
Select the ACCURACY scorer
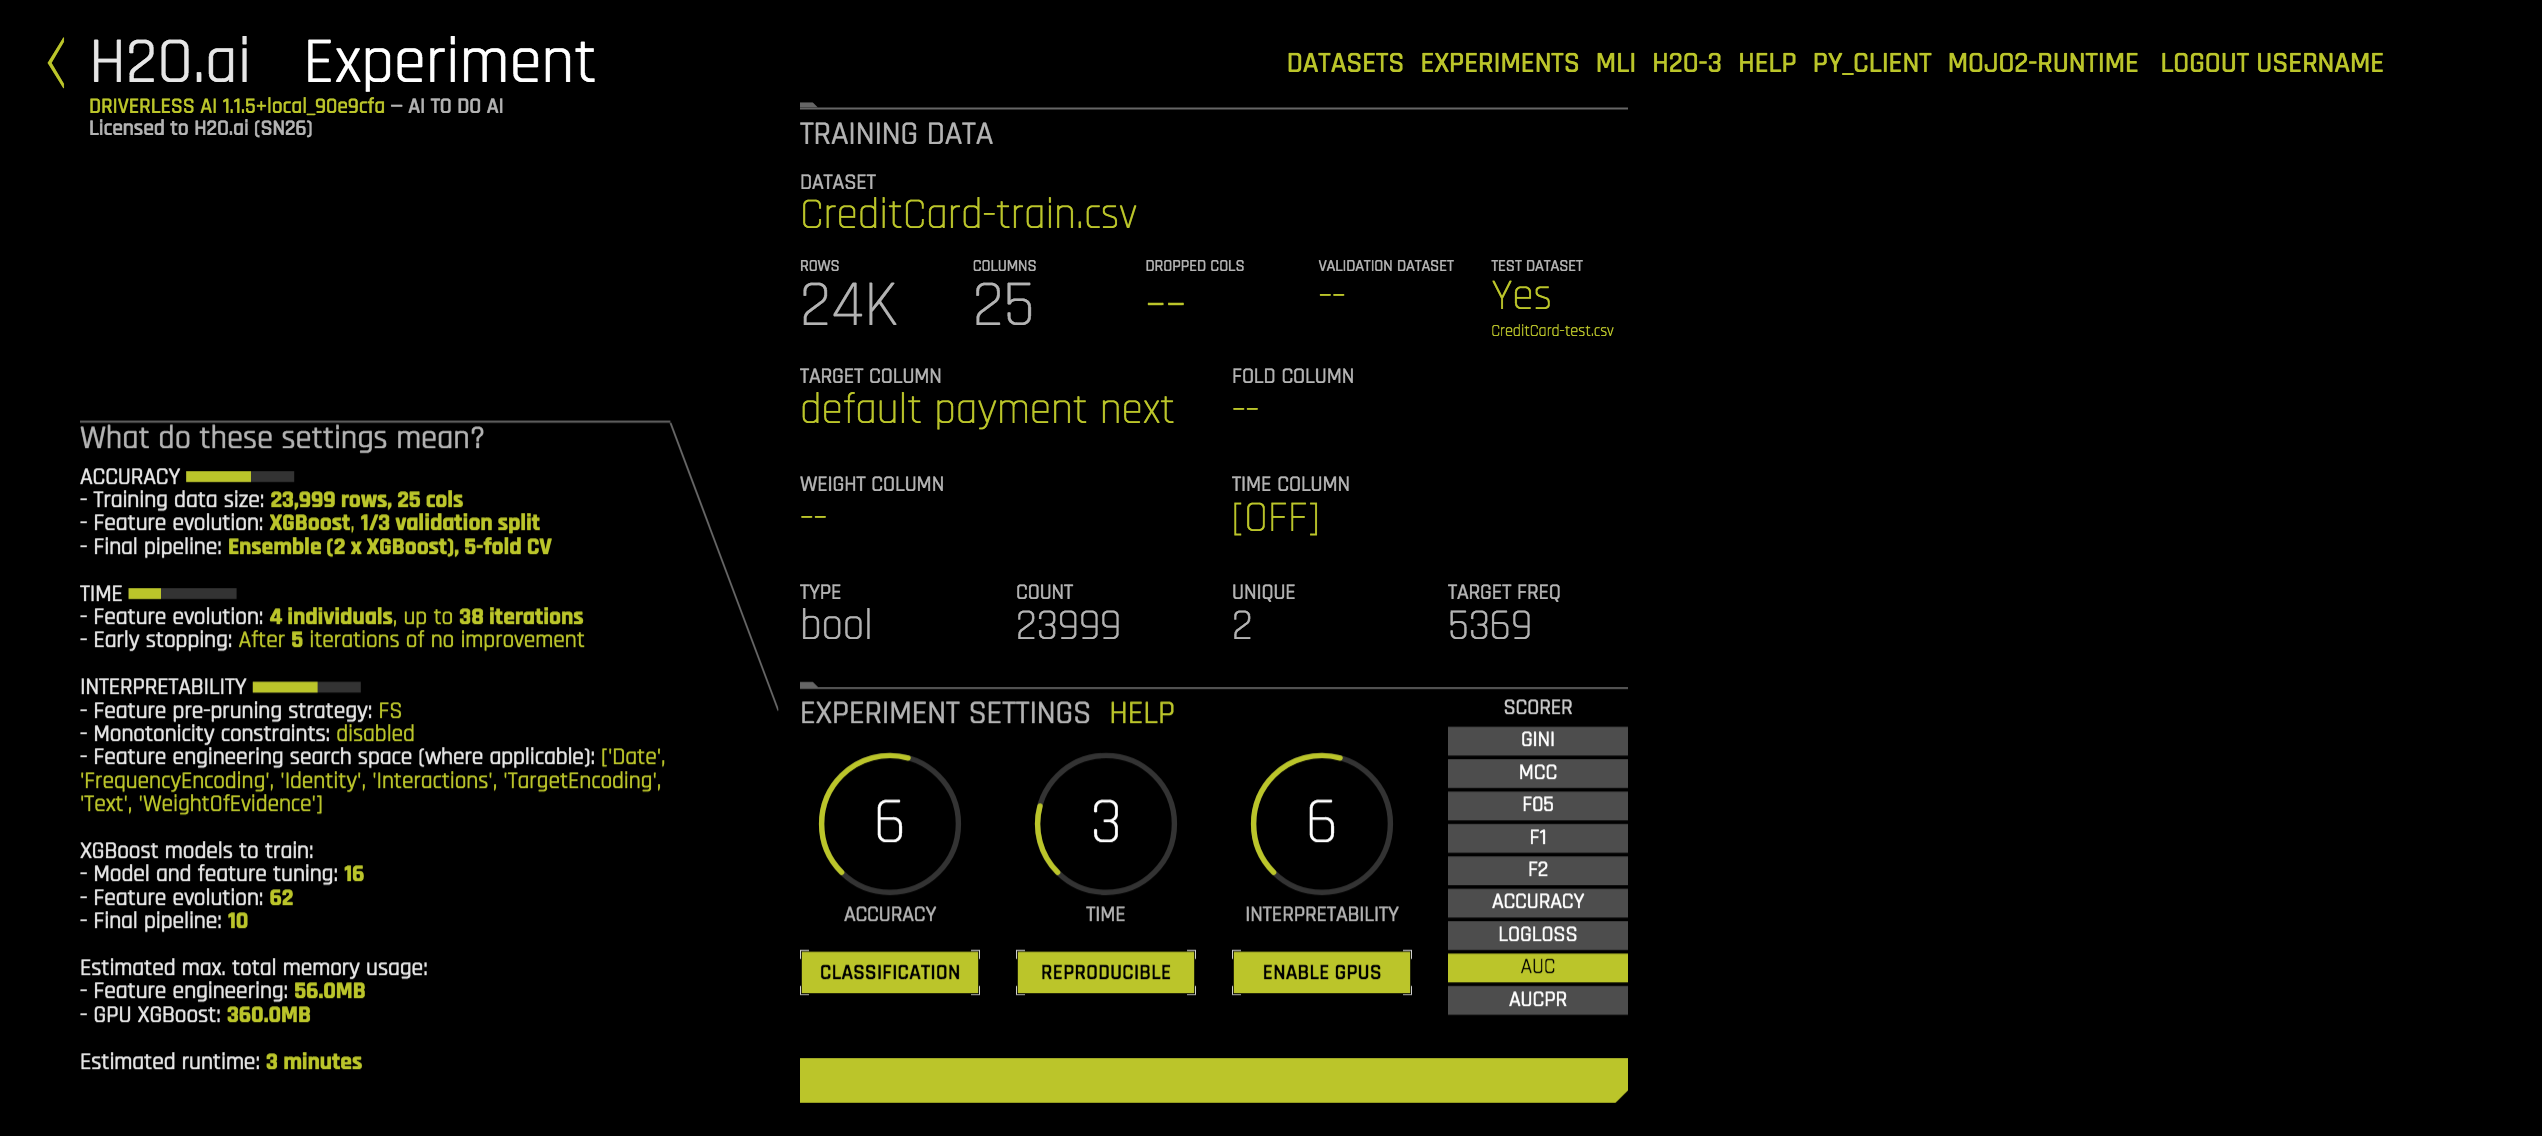[x=1537, y=902]
